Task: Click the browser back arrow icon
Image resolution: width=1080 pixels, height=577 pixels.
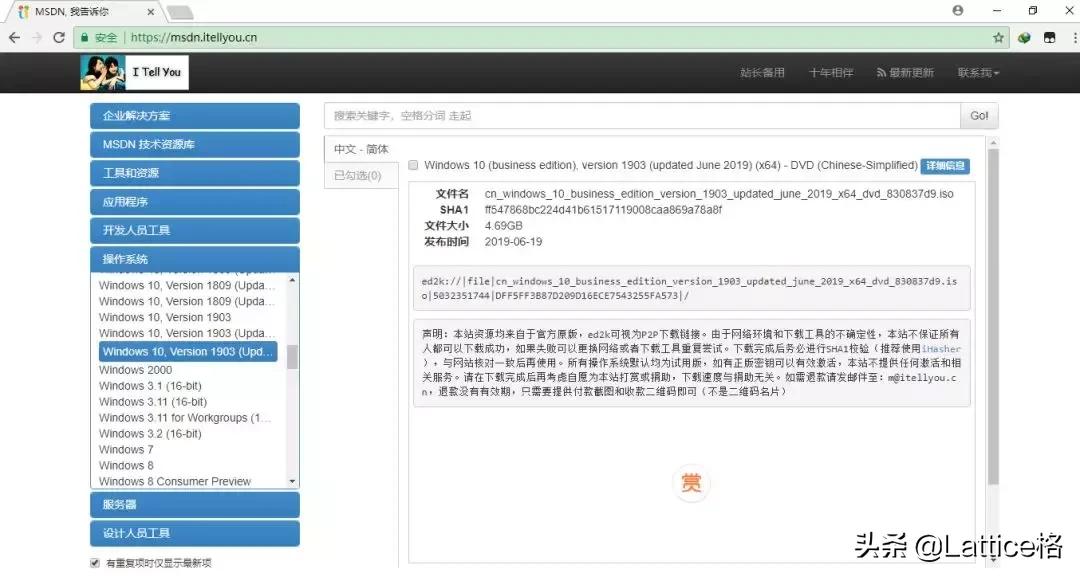Action: (x=15, y=37)
